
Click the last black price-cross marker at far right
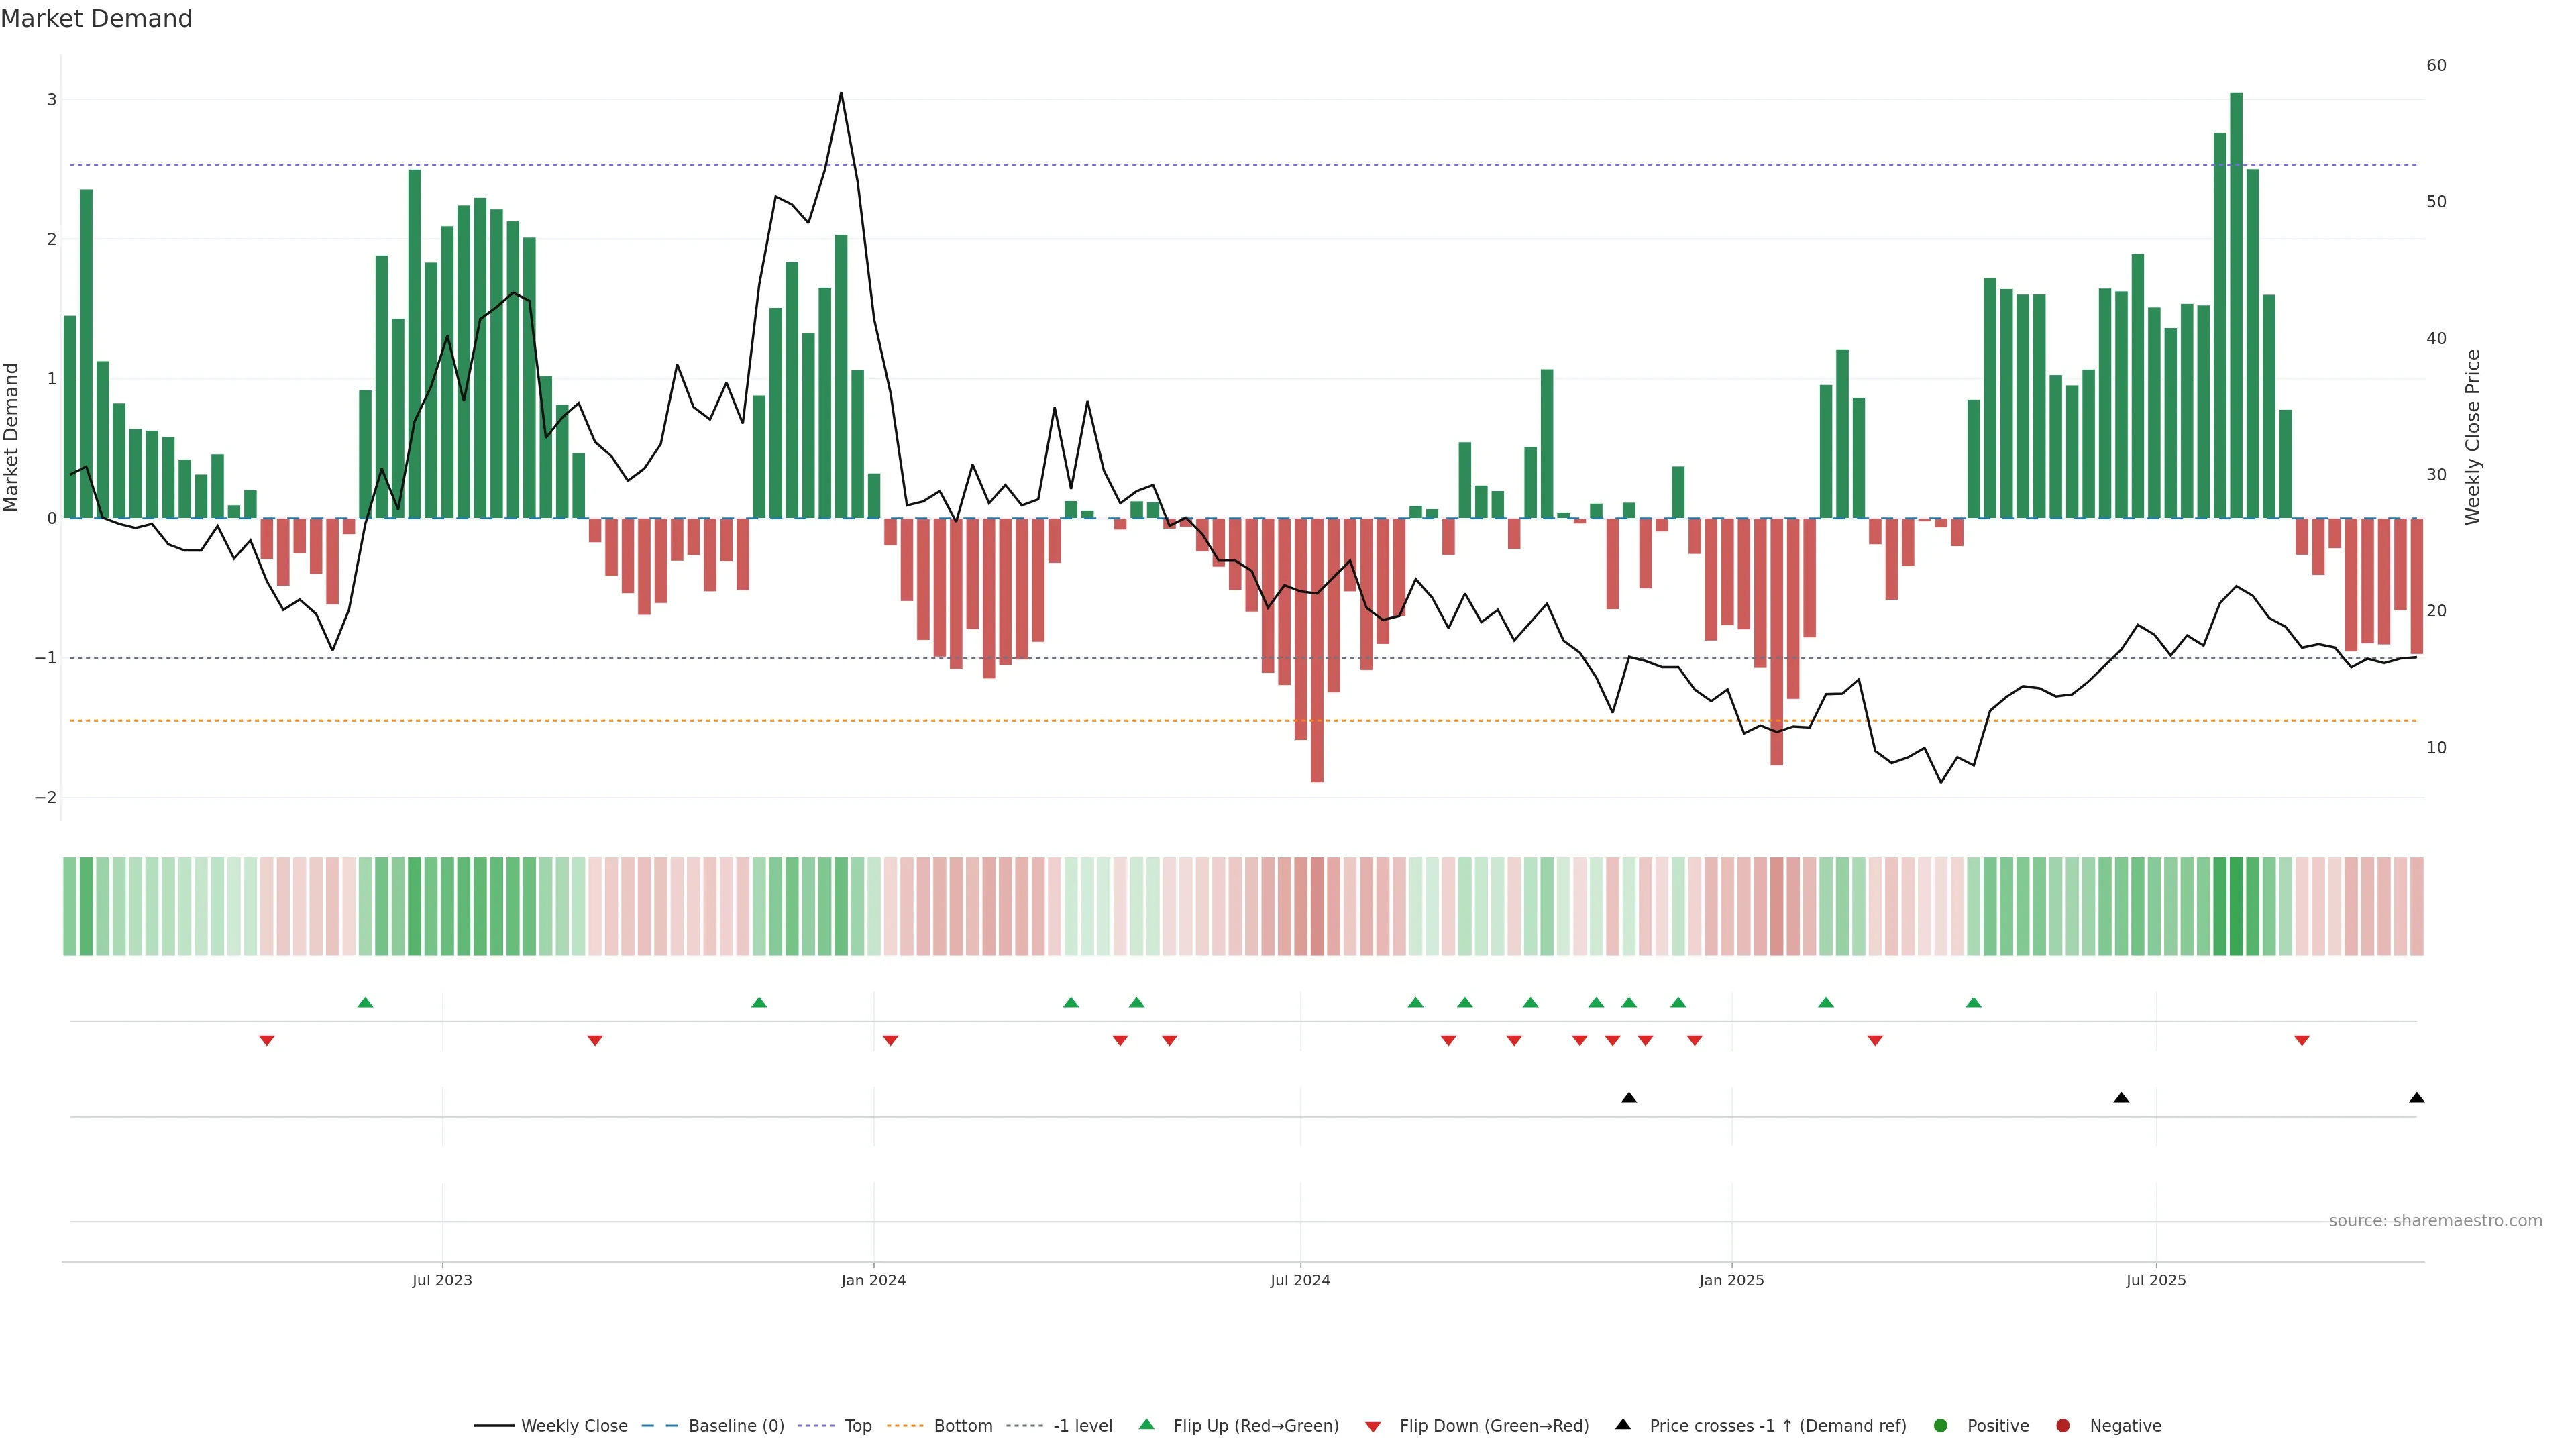tap(2416, 1098)
